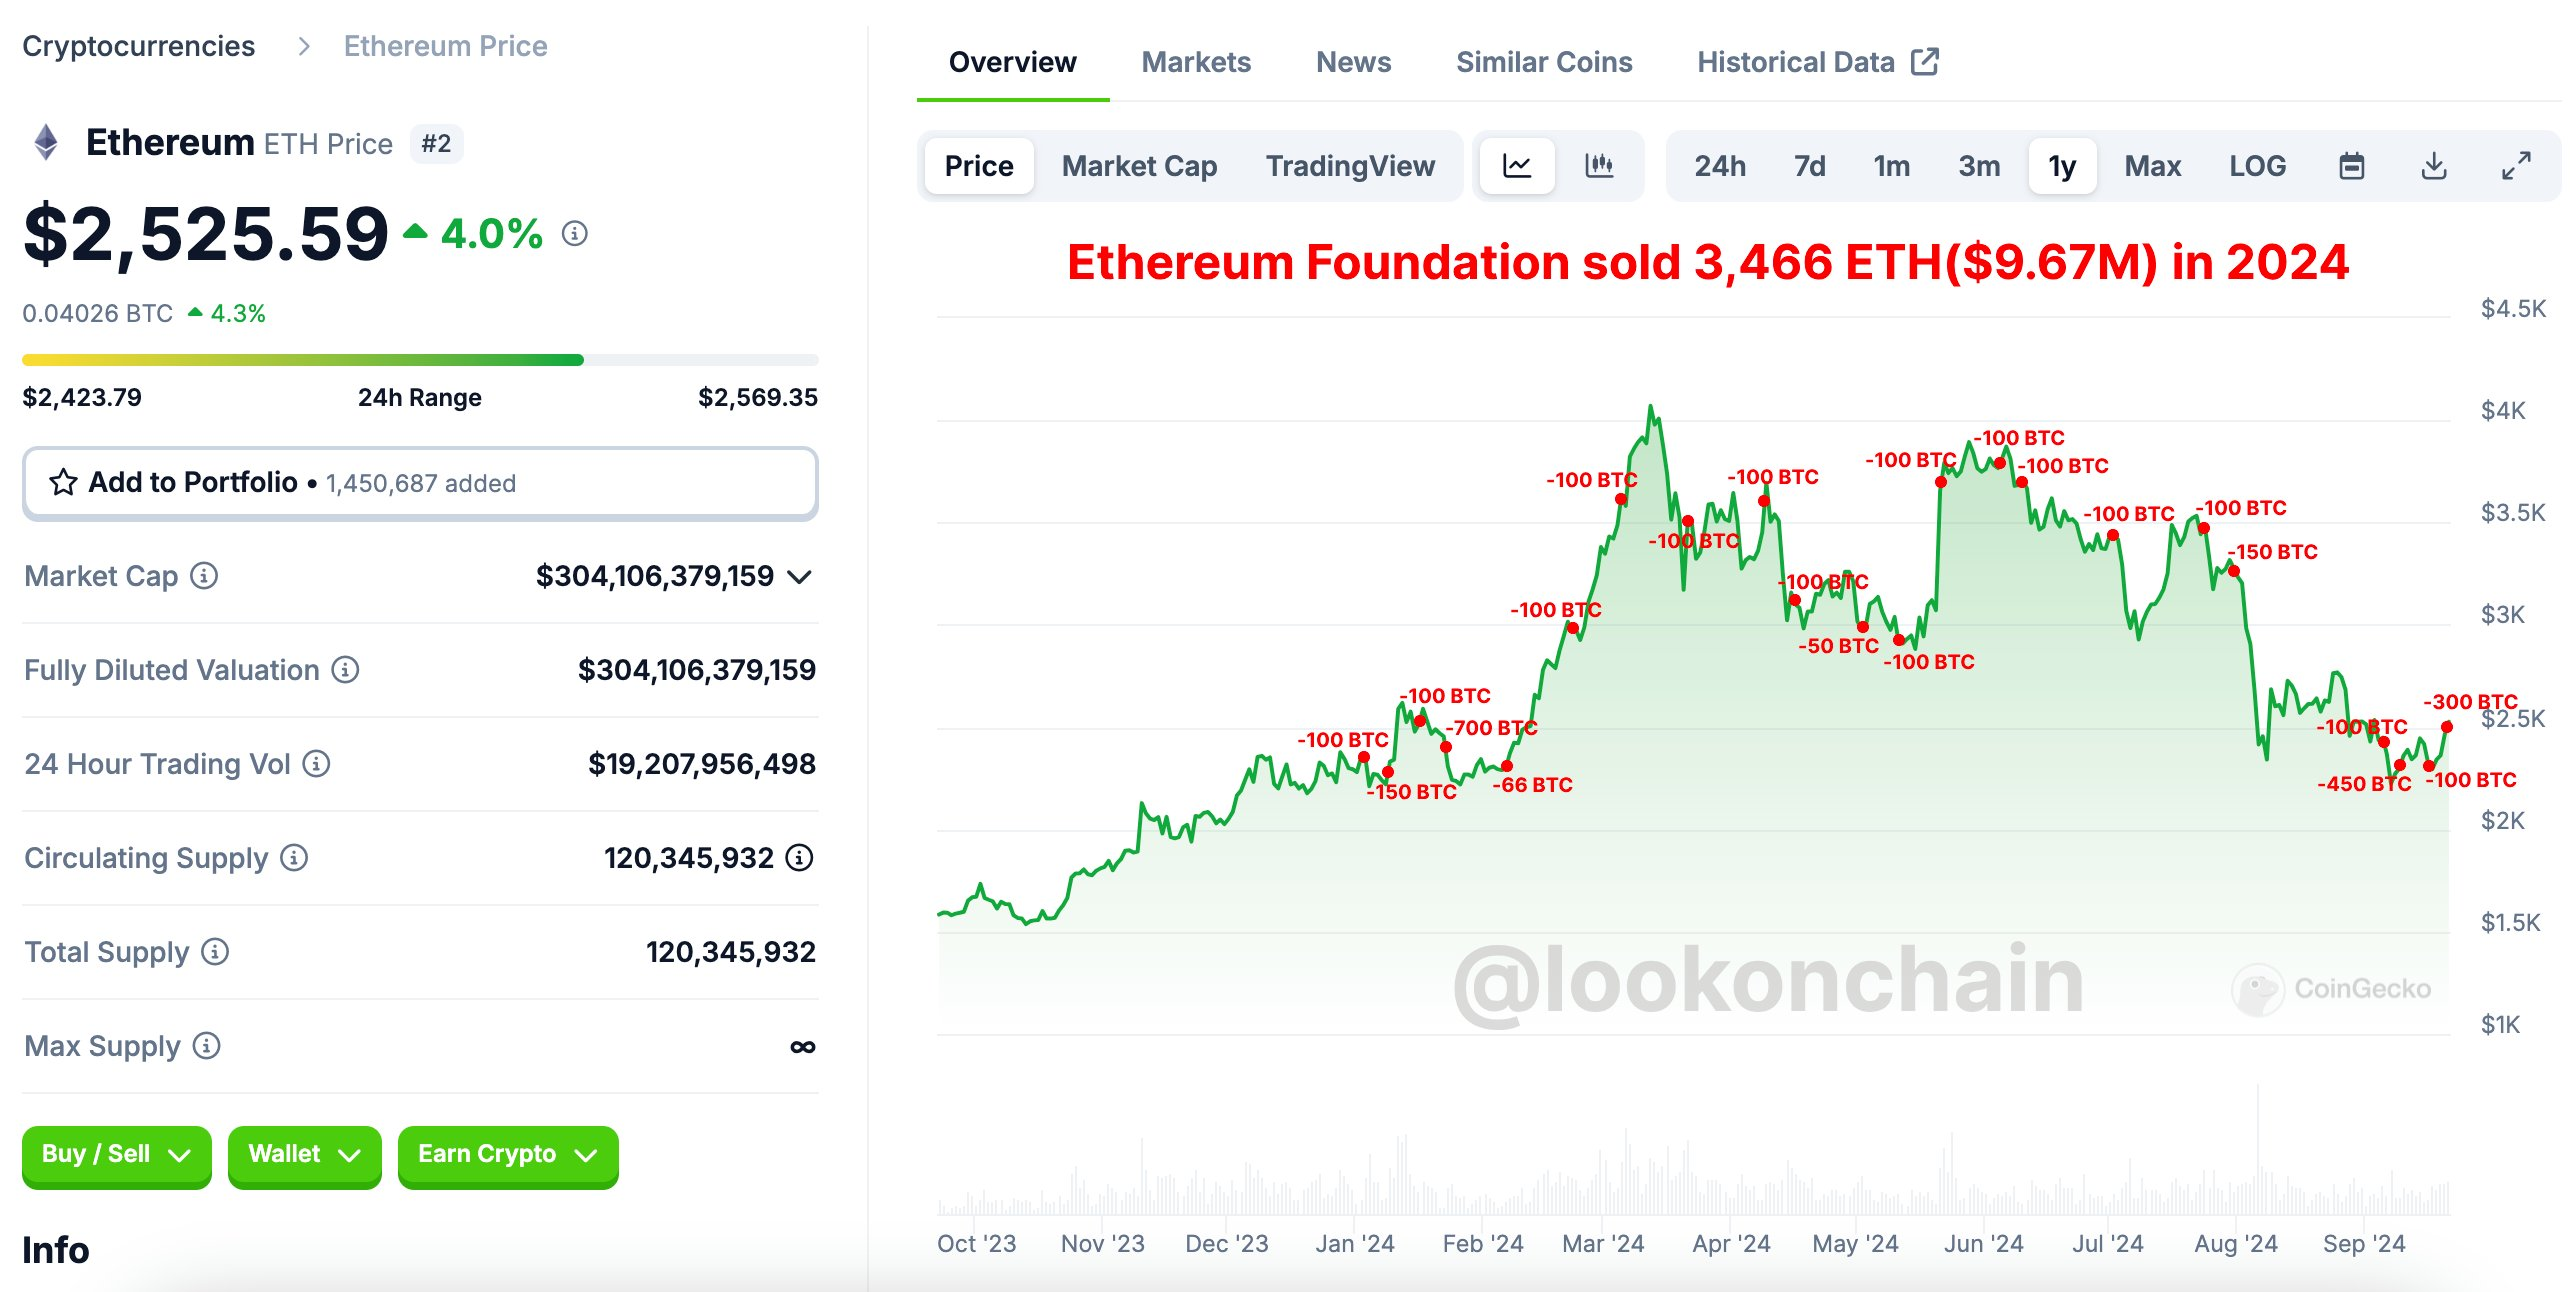Click the 24h Range progress bar
The height and width of the screenshot is (1292, 2570).
click(x=420, y=360)
